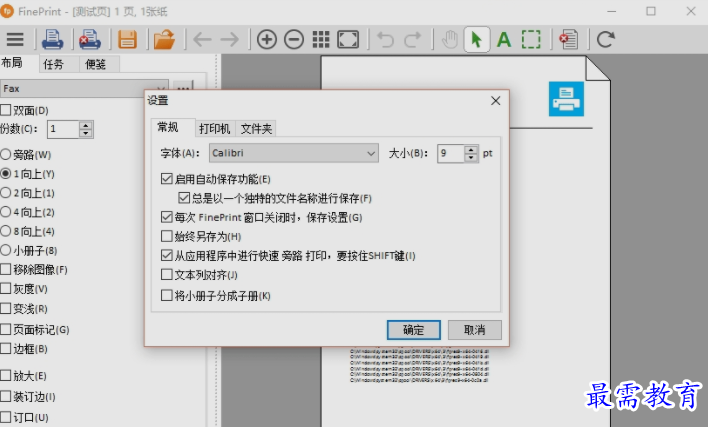708x427 pixels.
Task: Open the 字体 Calibri dropdown
Action: tap(293, 153)
